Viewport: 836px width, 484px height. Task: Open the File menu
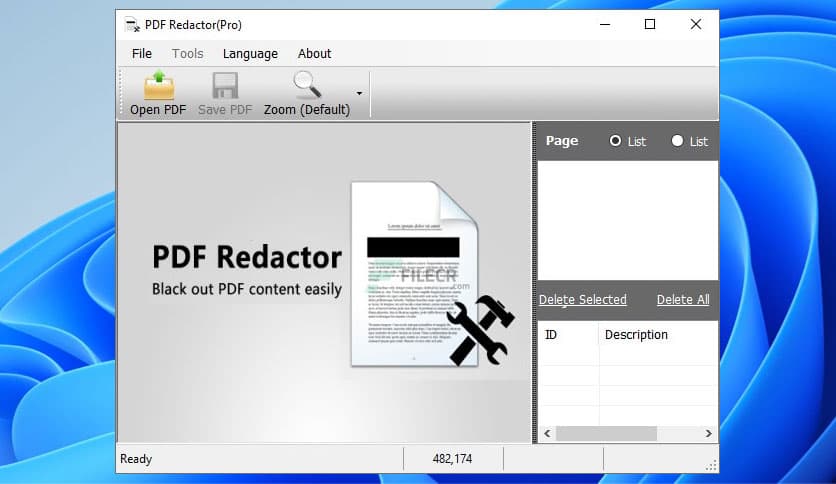142,54
